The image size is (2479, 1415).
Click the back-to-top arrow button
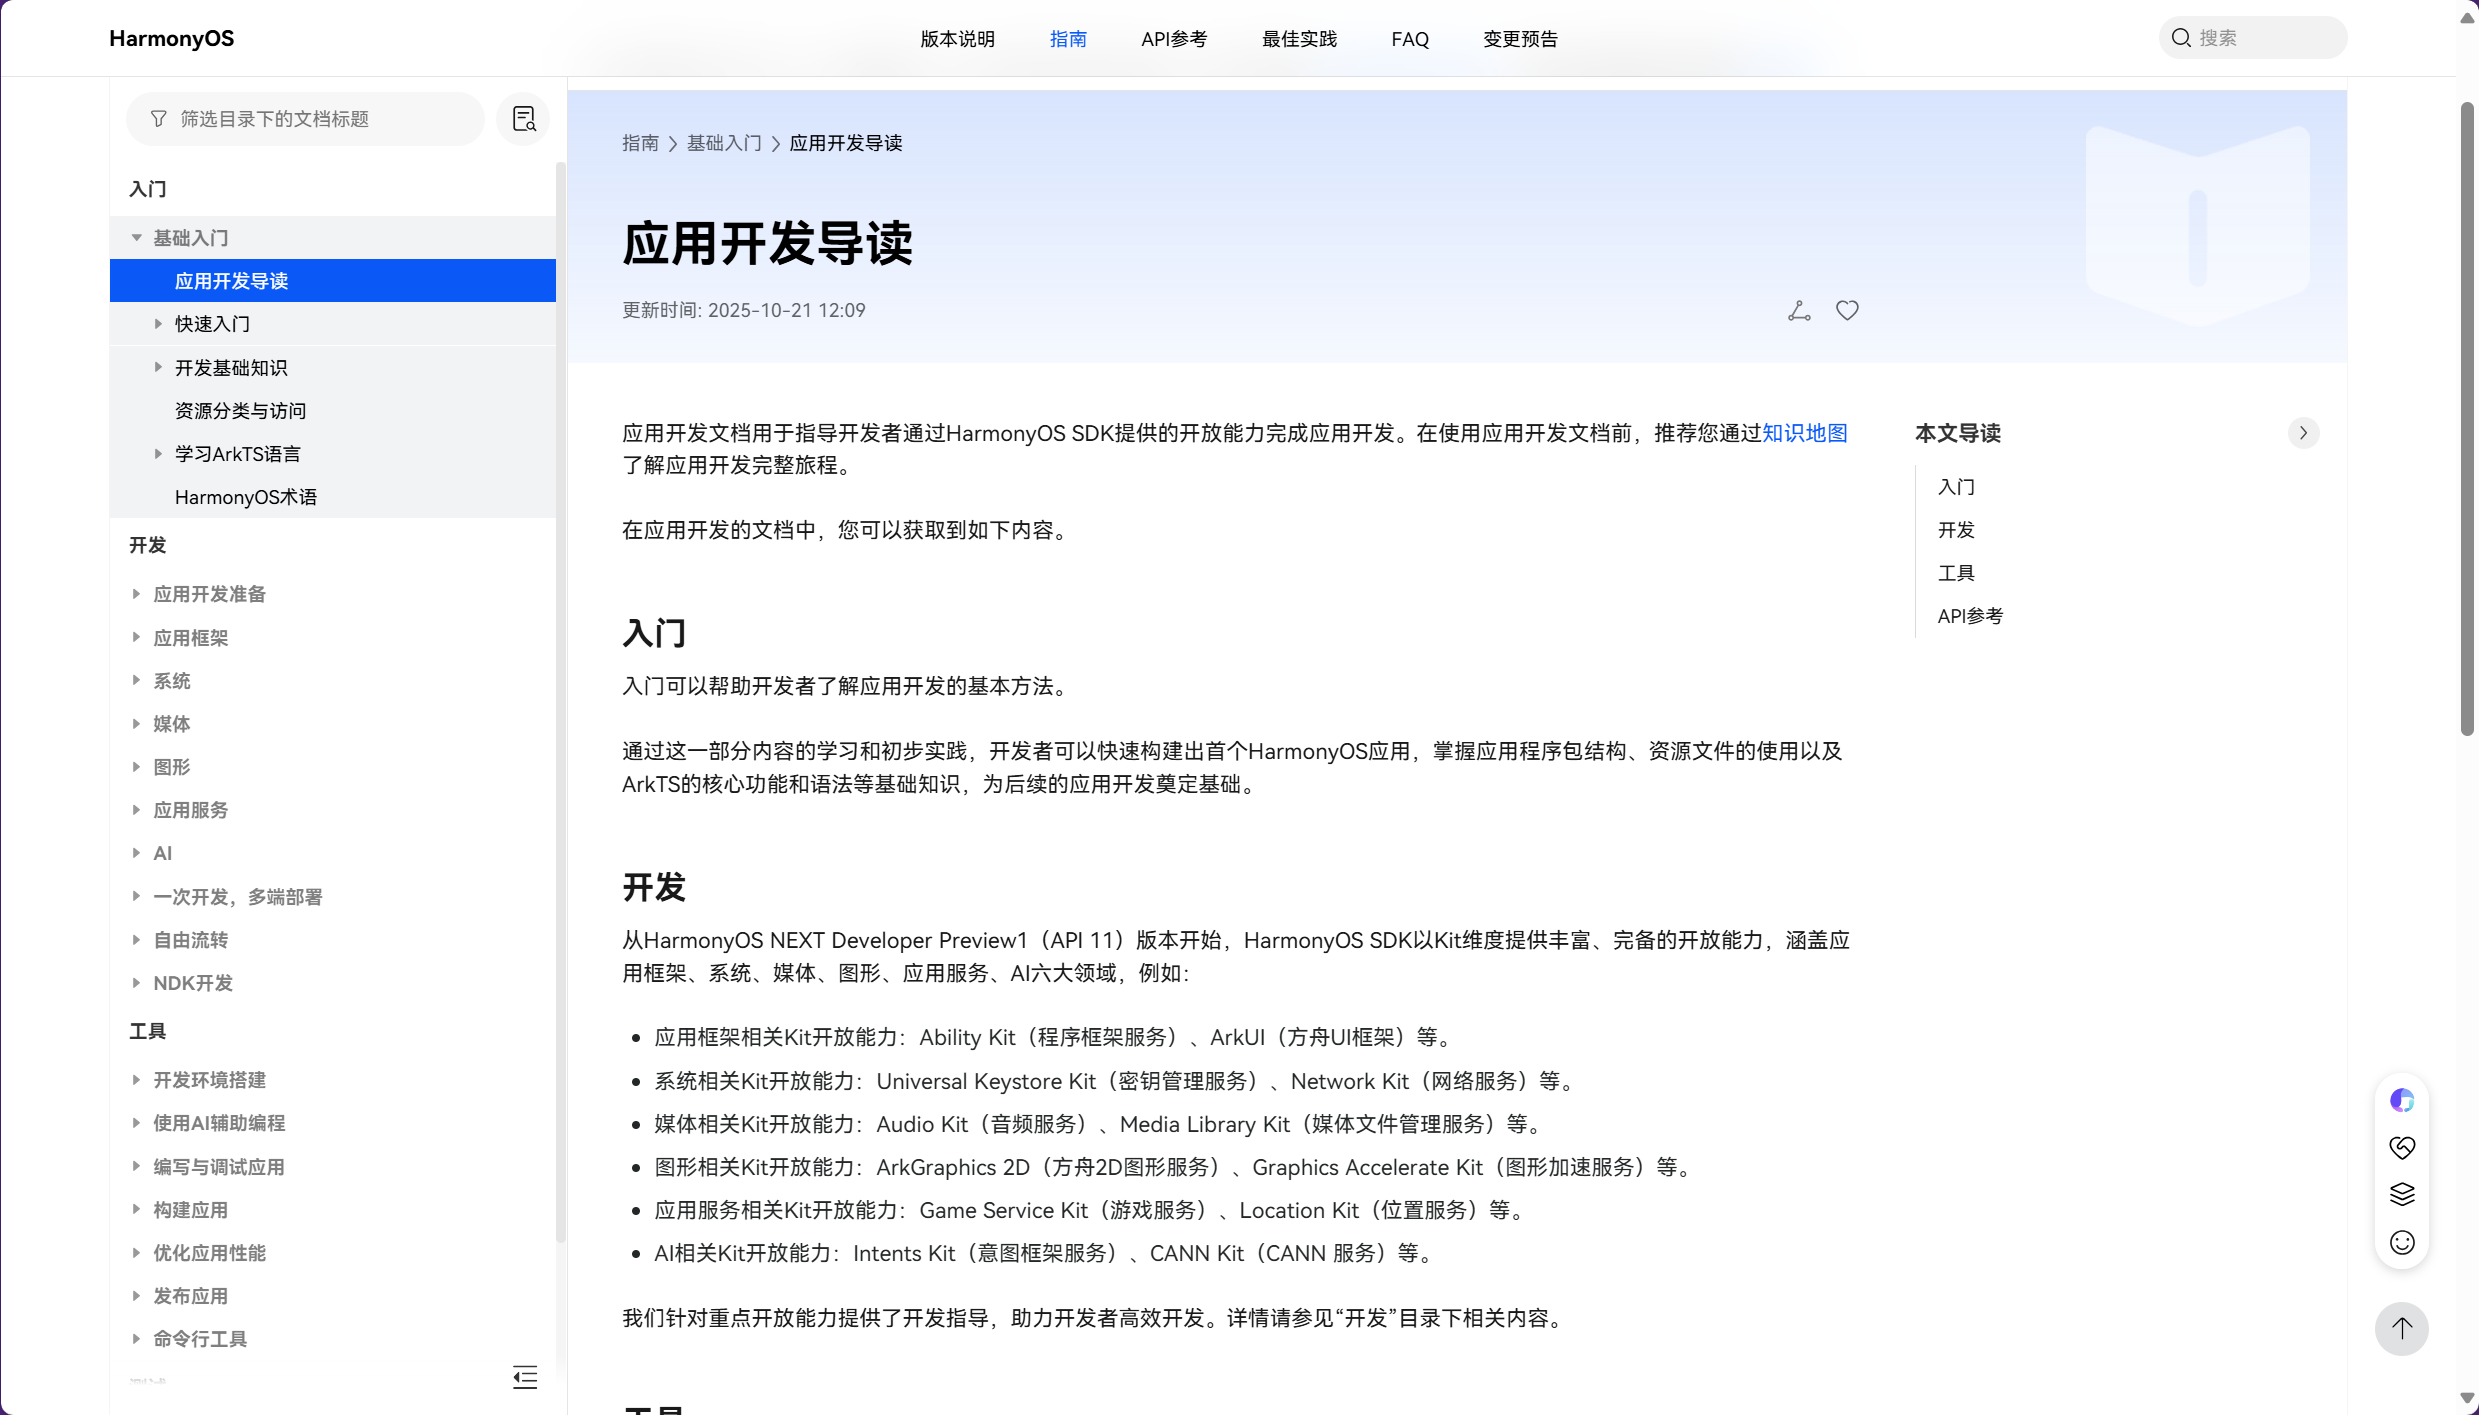click(x=2401, y=1329)
